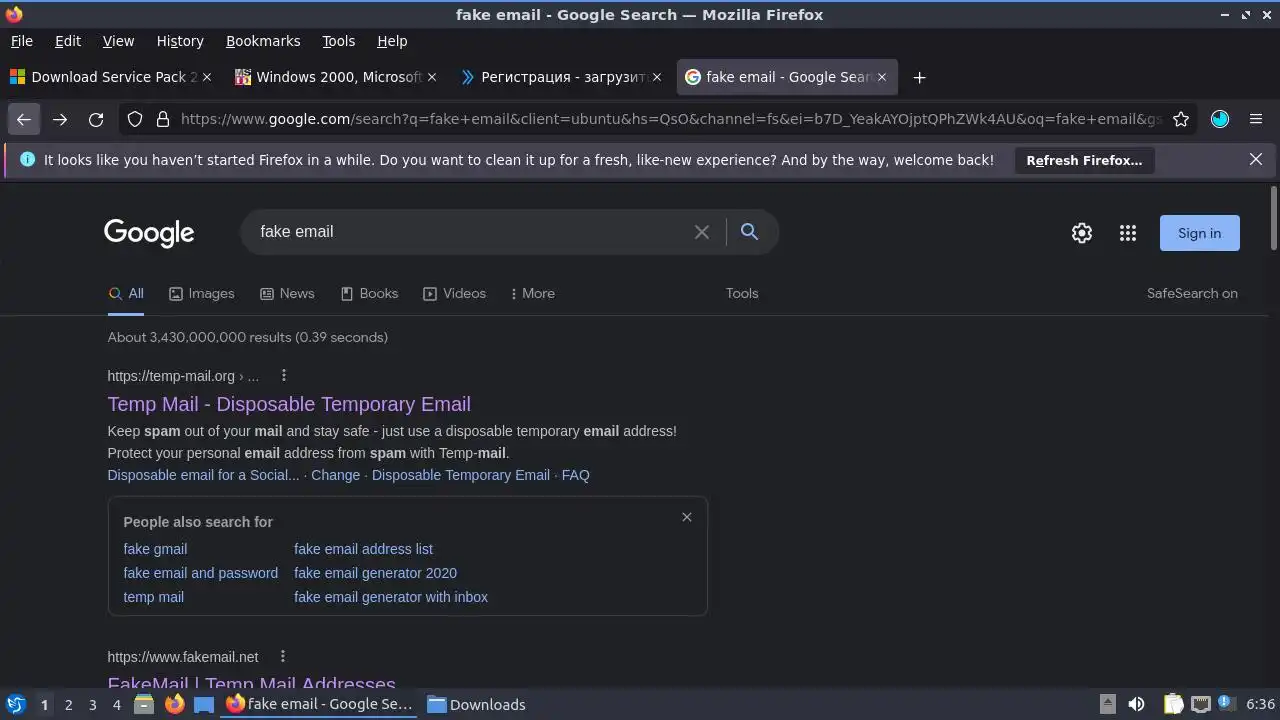Open tracking protection shield icon

tap(135, 119)
